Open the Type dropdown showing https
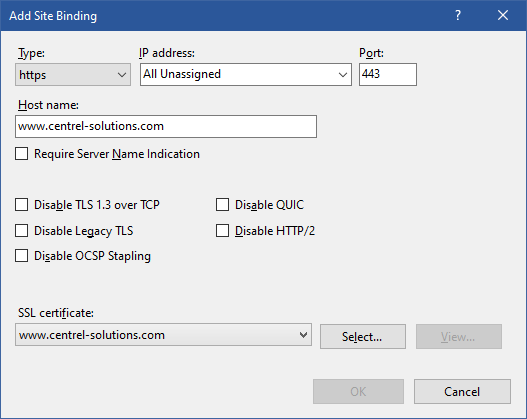The width and height of the screenshot is (527, 419). (x=73, y=75)
